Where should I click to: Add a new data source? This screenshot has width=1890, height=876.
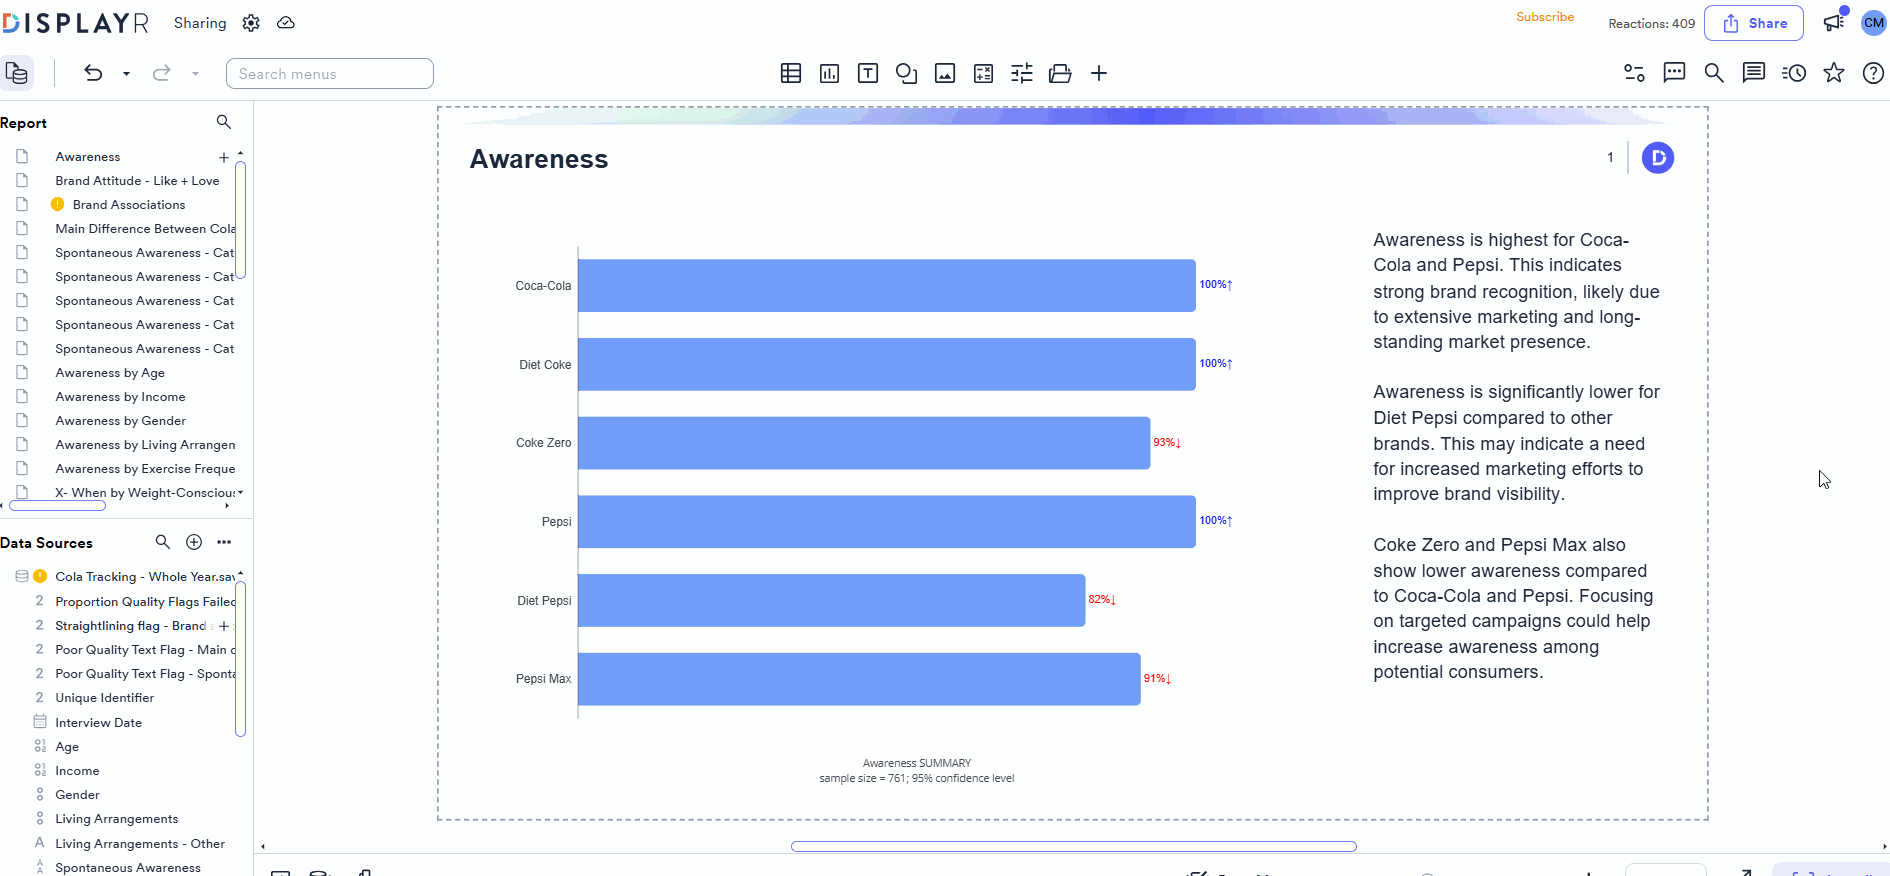point(194,542)
